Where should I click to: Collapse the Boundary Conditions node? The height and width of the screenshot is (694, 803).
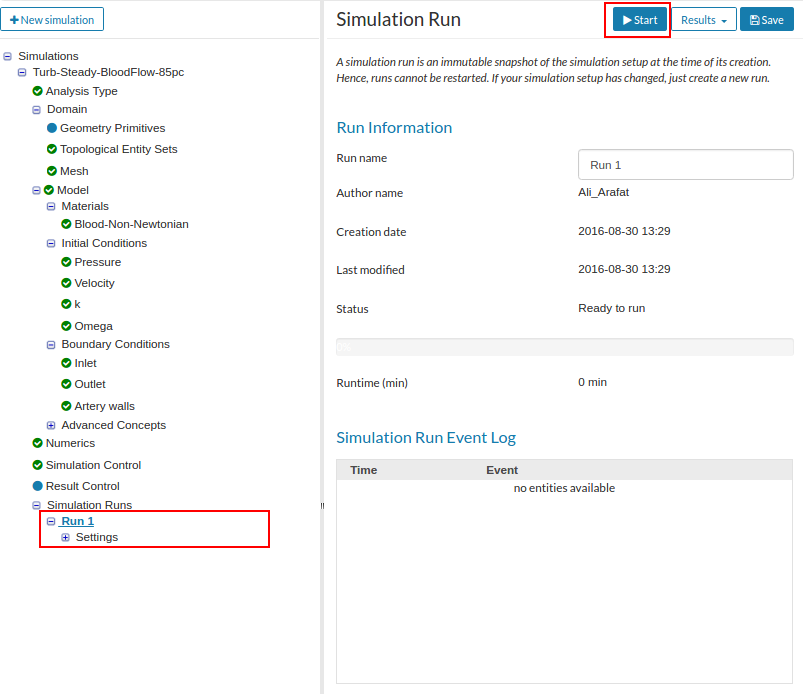click(x=51, y=345)
